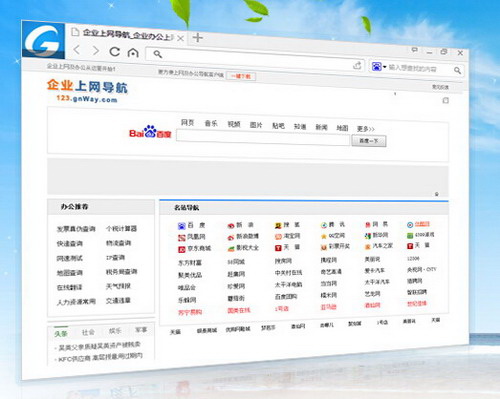Open 网易 site icon
Viewport: 500px width, 399px height.
pos(368,225)
